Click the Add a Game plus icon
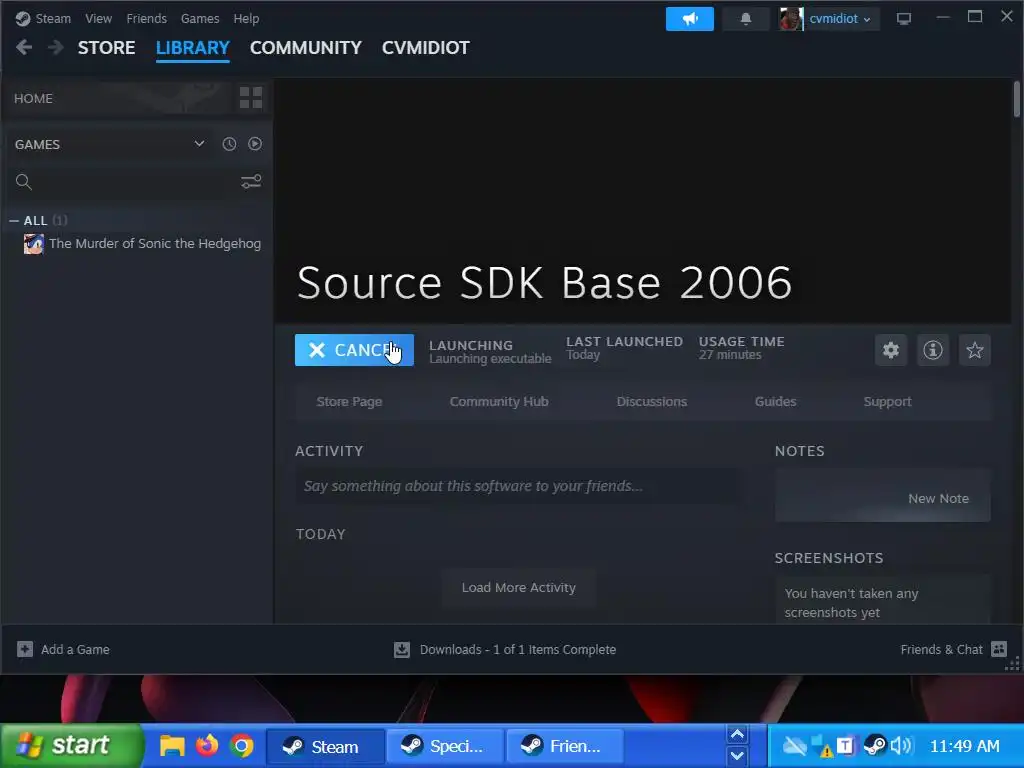 pos(25,649)
